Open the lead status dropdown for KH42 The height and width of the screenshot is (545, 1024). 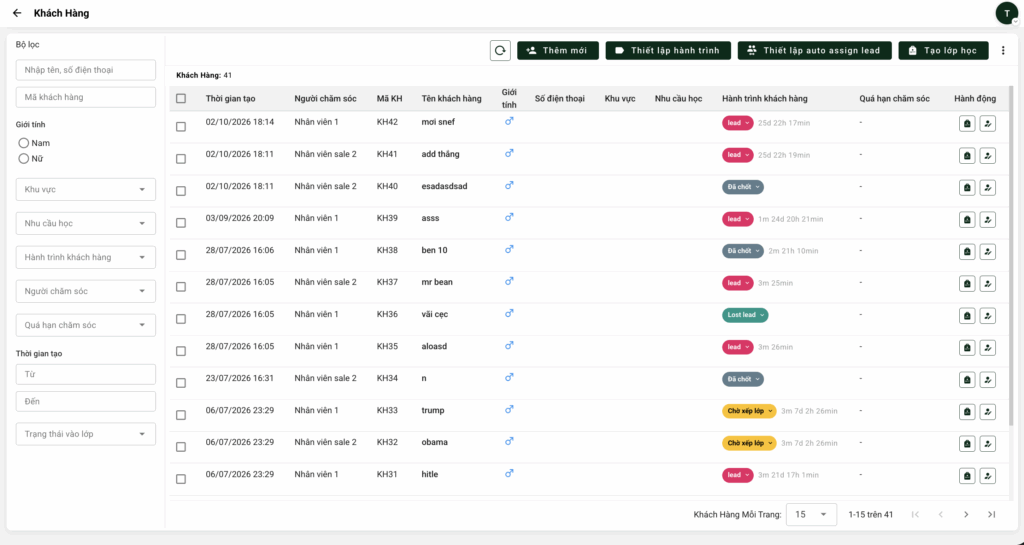click(738, 123)
